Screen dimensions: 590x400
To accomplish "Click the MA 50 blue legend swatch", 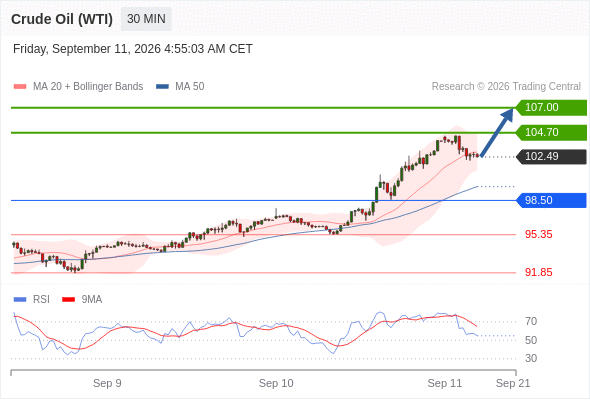I will (x=162, y=87).
